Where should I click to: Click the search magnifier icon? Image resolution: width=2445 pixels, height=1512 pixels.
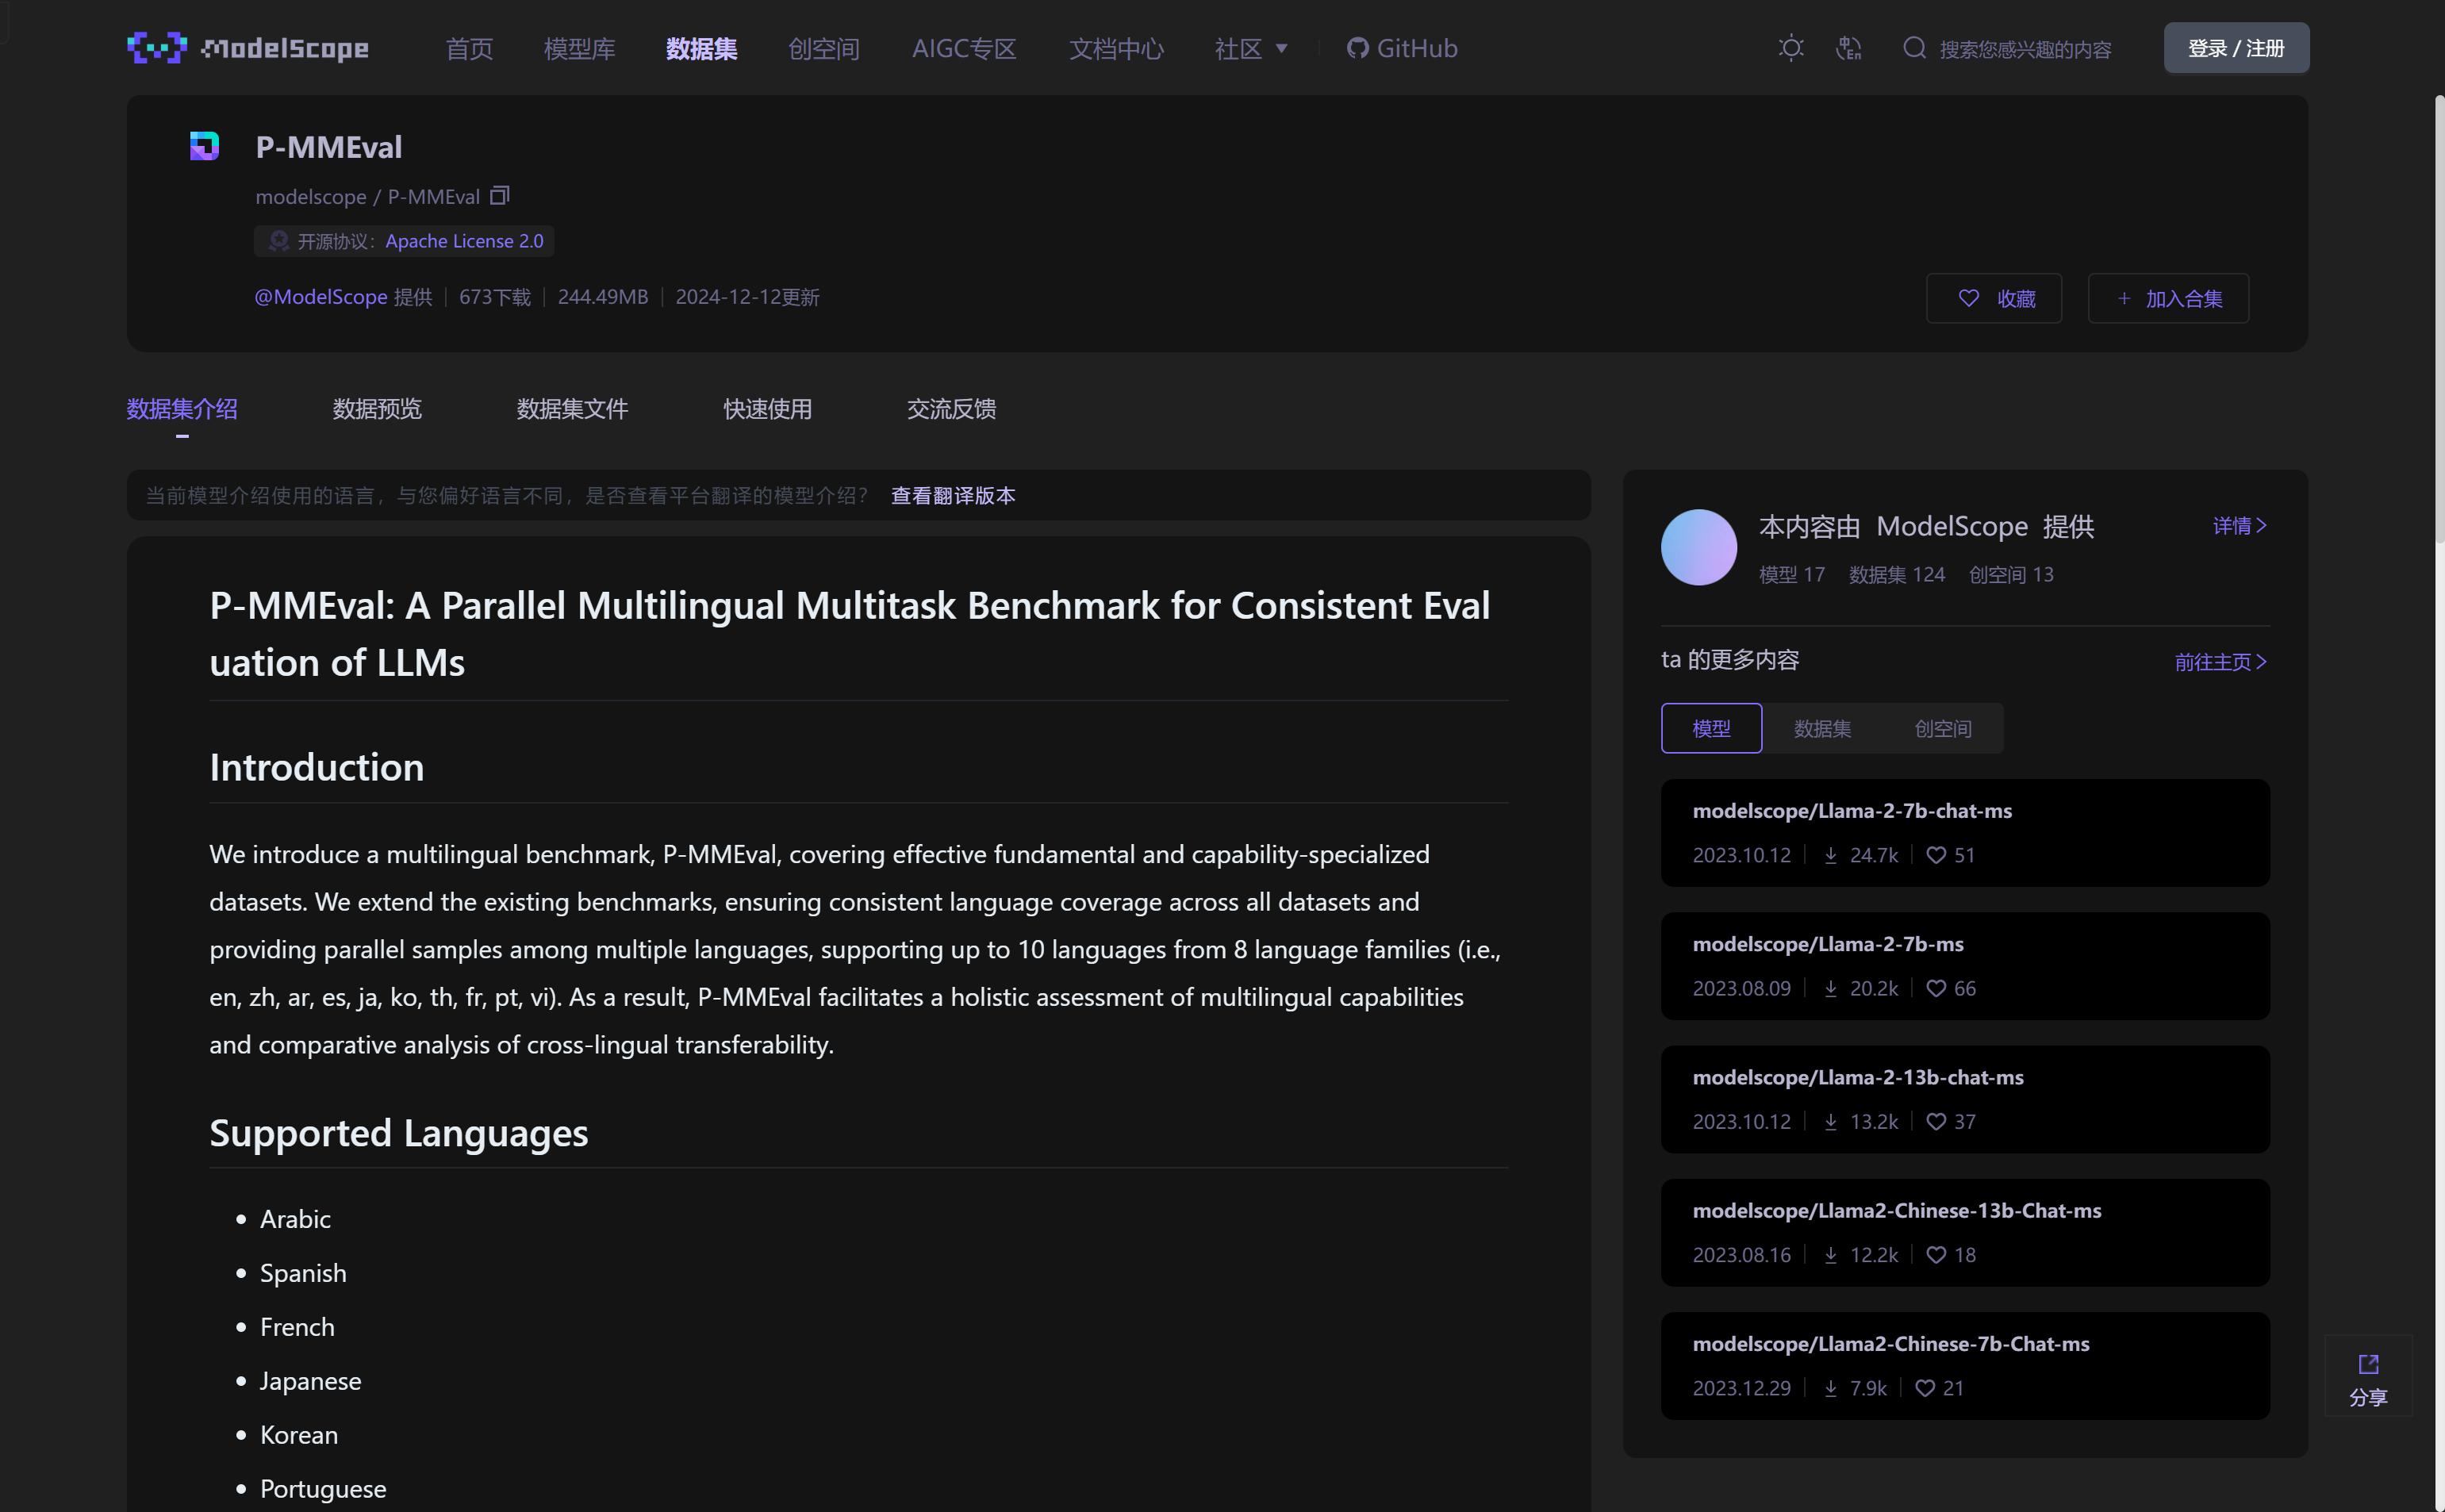coord(1914,48)
